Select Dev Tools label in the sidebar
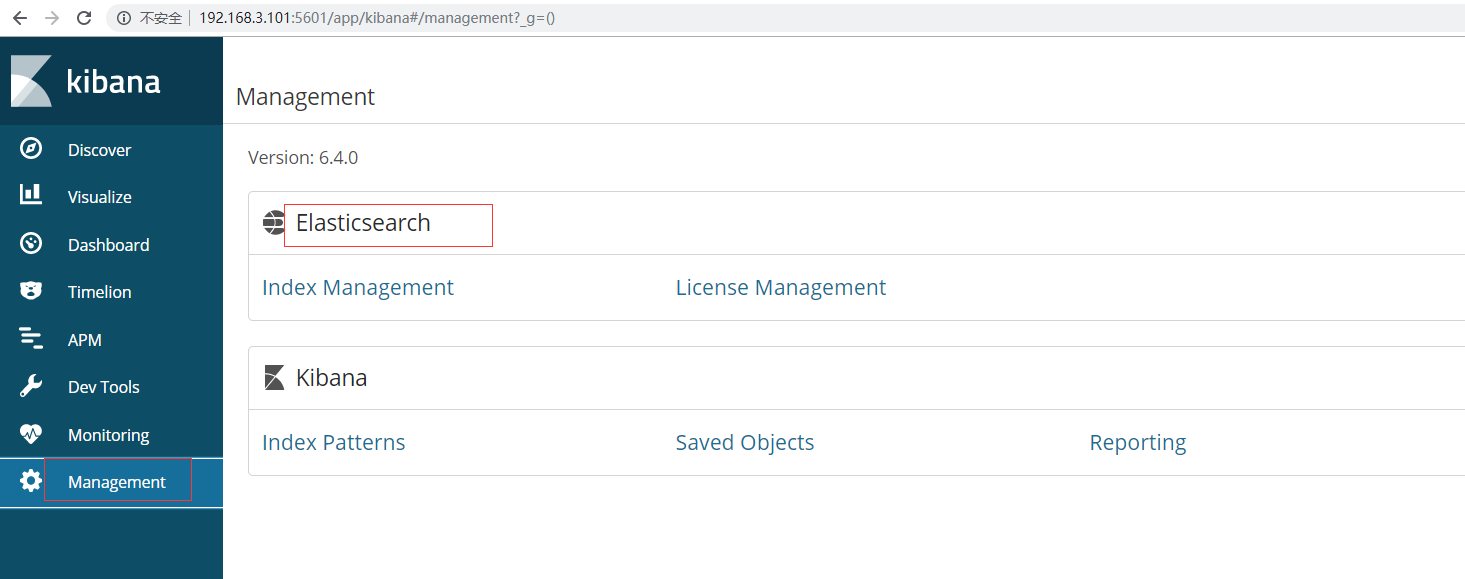 click(103, 387)
